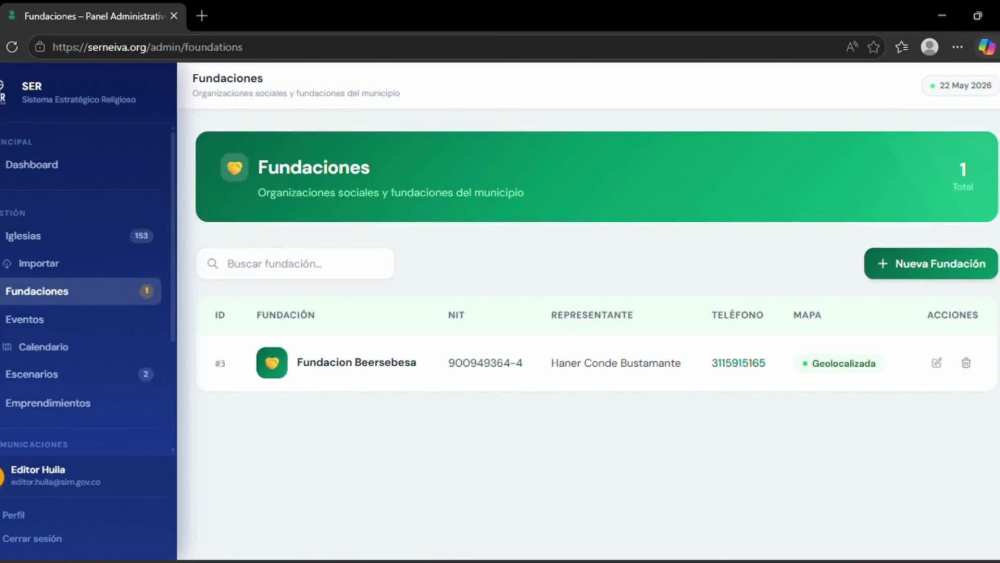
Task: Open the Perfil link
Action: point(13,515)
